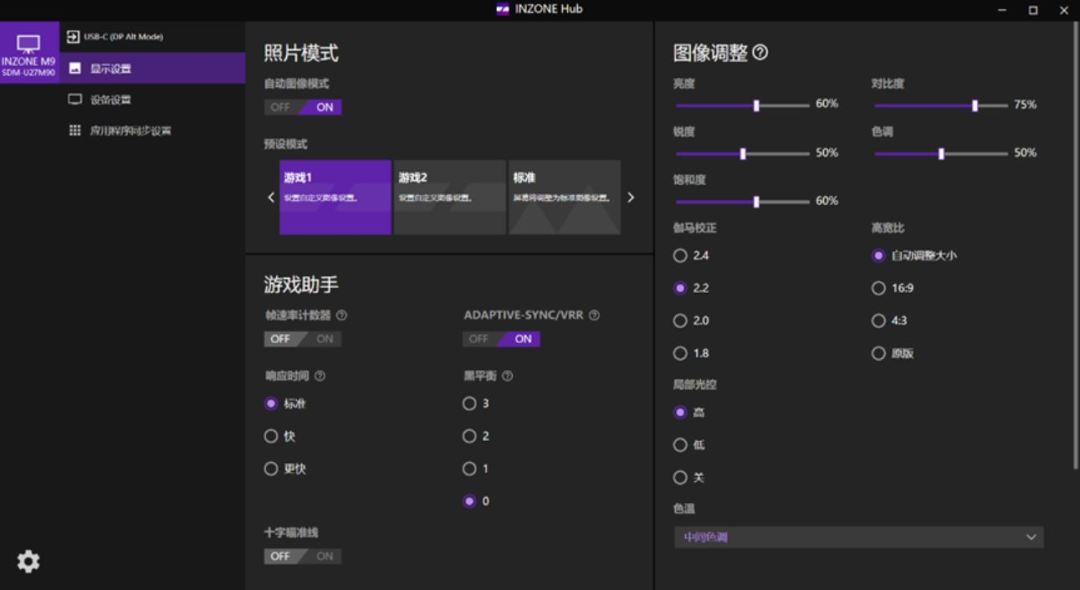The image size is (1080, 590).
Task: Select the 游戏1 preset mode card
Action: (335, 198)
